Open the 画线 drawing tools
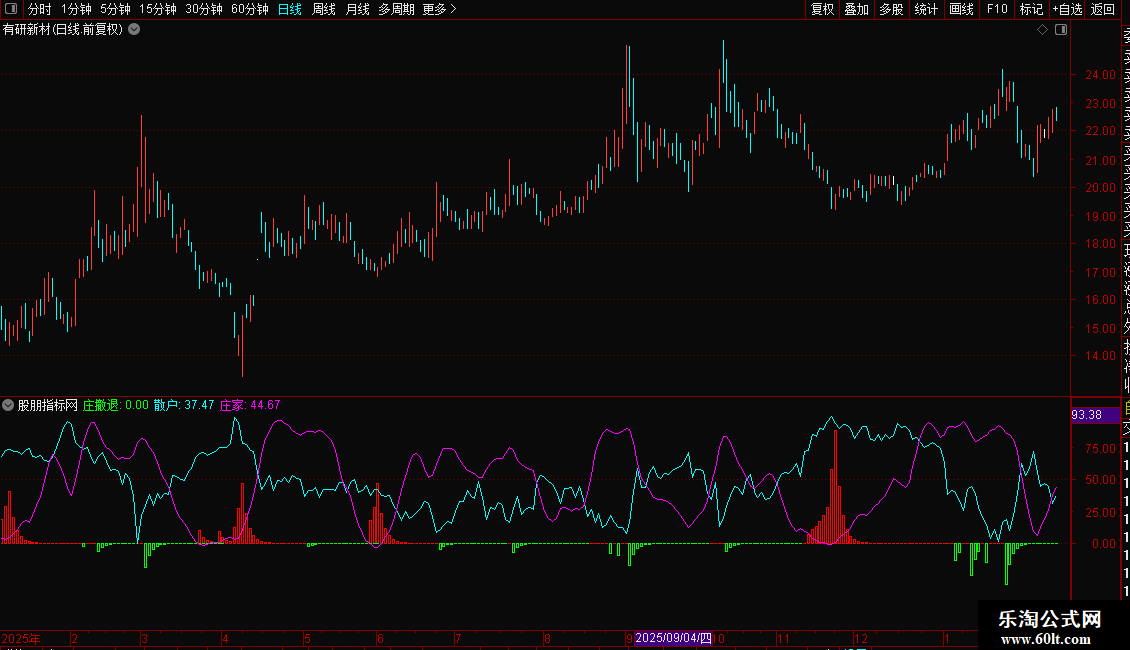The width and height of the screenshot is (1130, 650). point(961,9)
